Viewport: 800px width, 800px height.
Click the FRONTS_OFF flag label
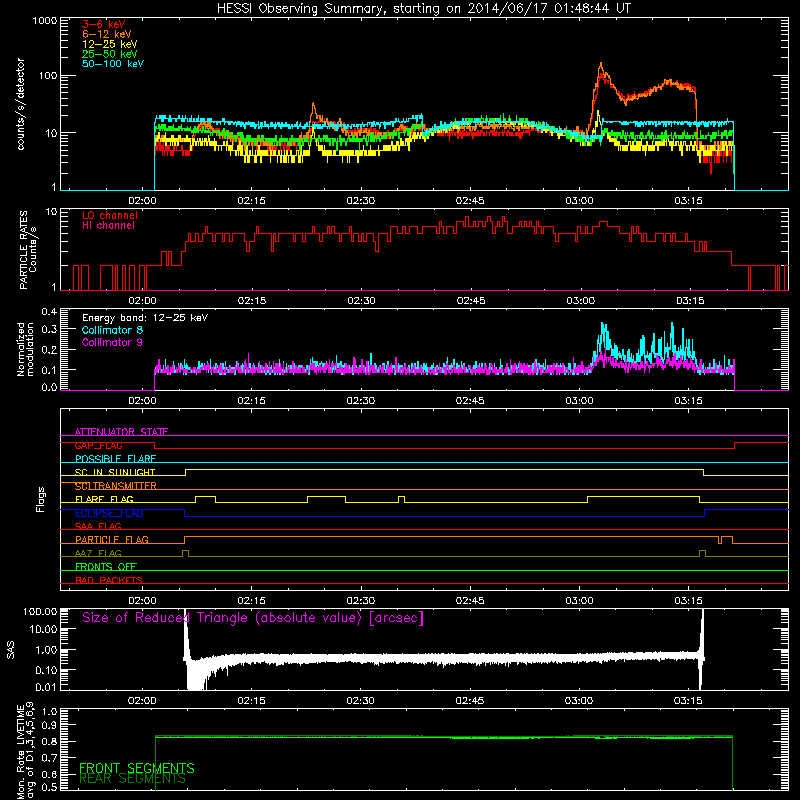106,567
